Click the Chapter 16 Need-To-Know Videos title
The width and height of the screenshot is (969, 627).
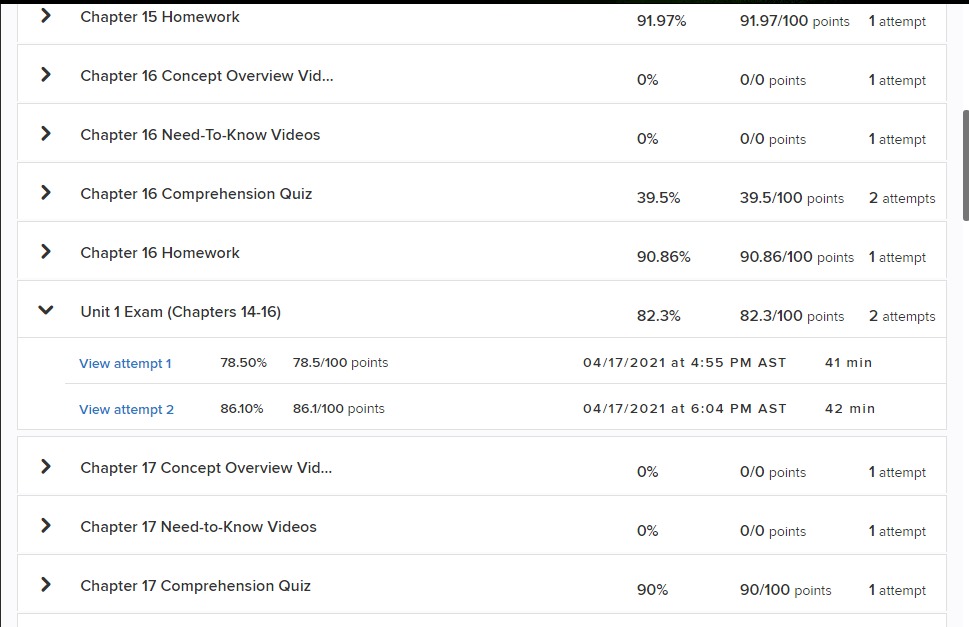[200, 135]
